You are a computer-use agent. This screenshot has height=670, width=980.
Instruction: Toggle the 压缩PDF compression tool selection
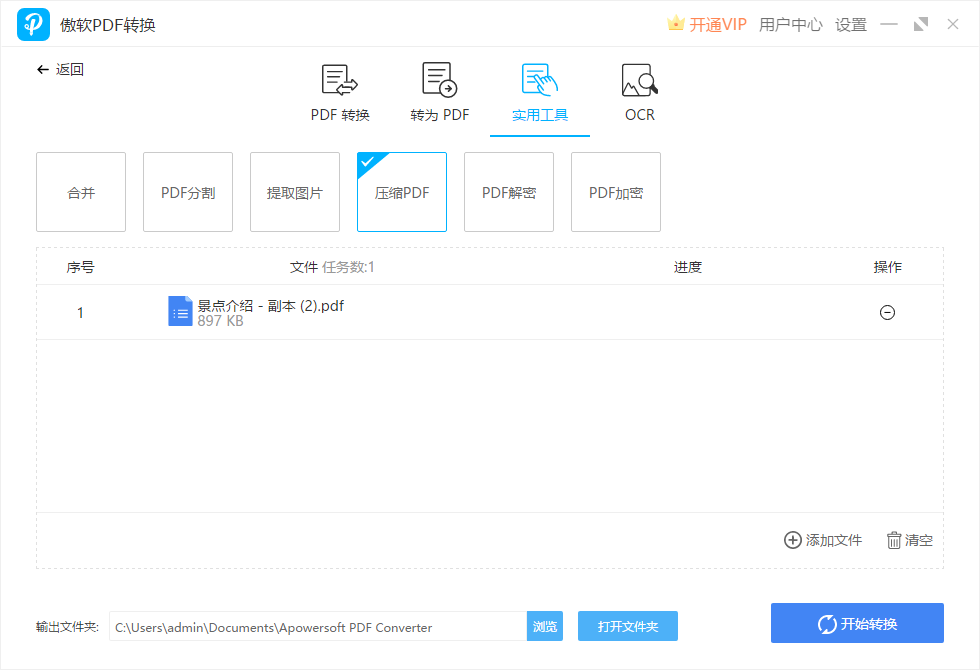401,192
